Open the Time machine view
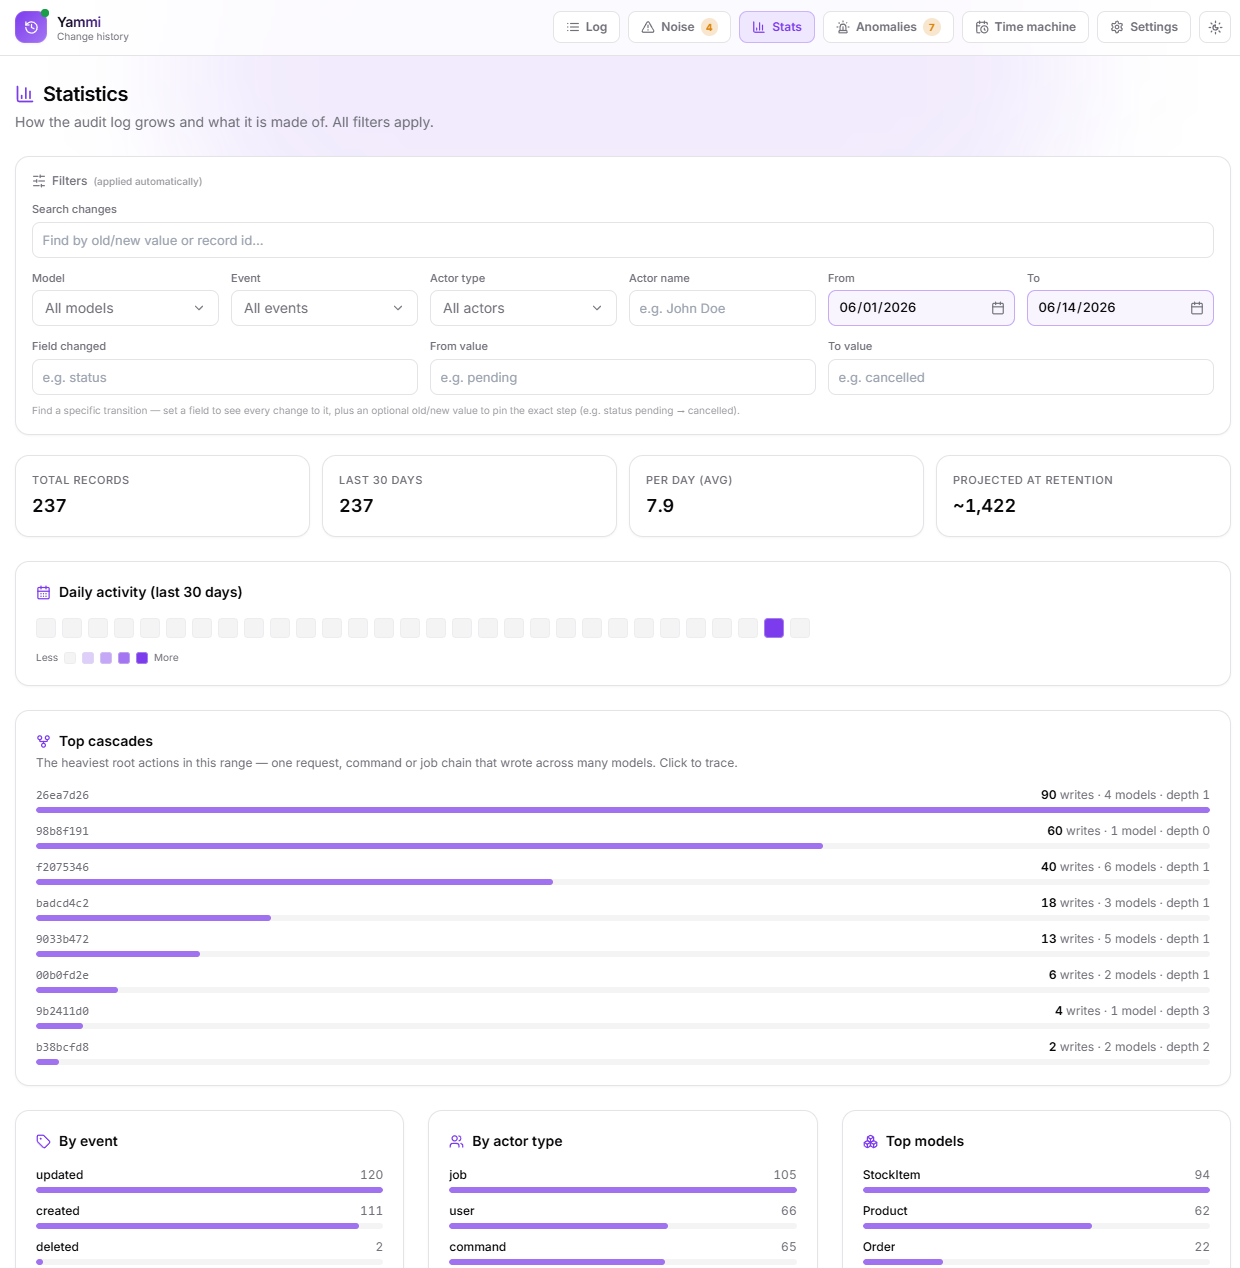The image size is (1240, 1268). point(1025,27)
